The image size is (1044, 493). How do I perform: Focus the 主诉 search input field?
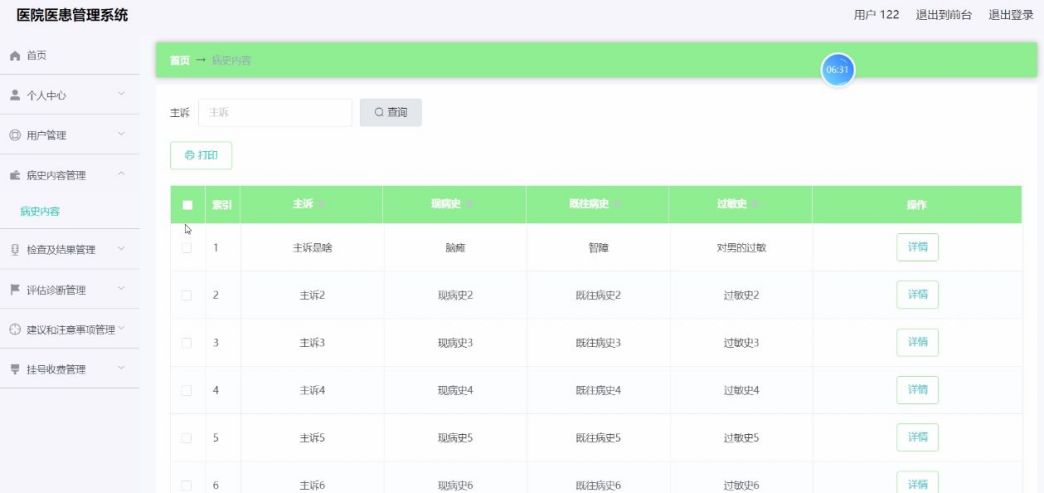pyautogui.click(x=275, y=113)
